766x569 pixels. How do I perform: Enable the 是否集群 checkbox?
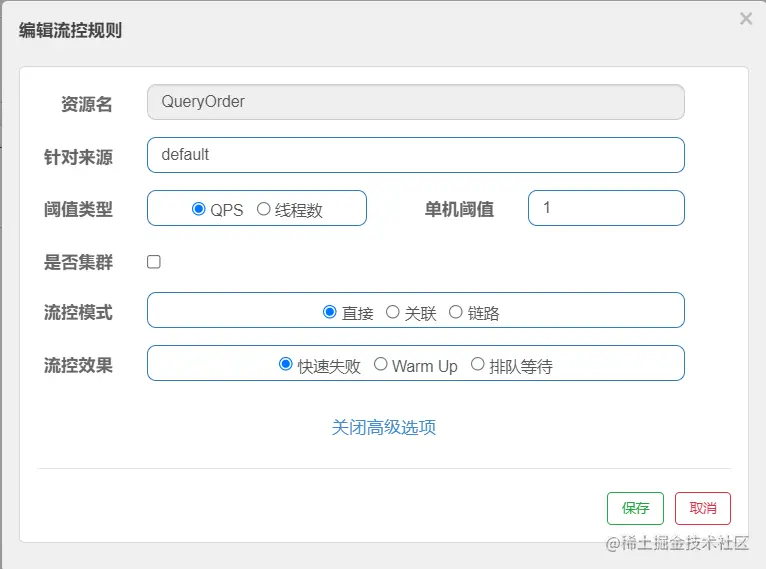(154, 262)
